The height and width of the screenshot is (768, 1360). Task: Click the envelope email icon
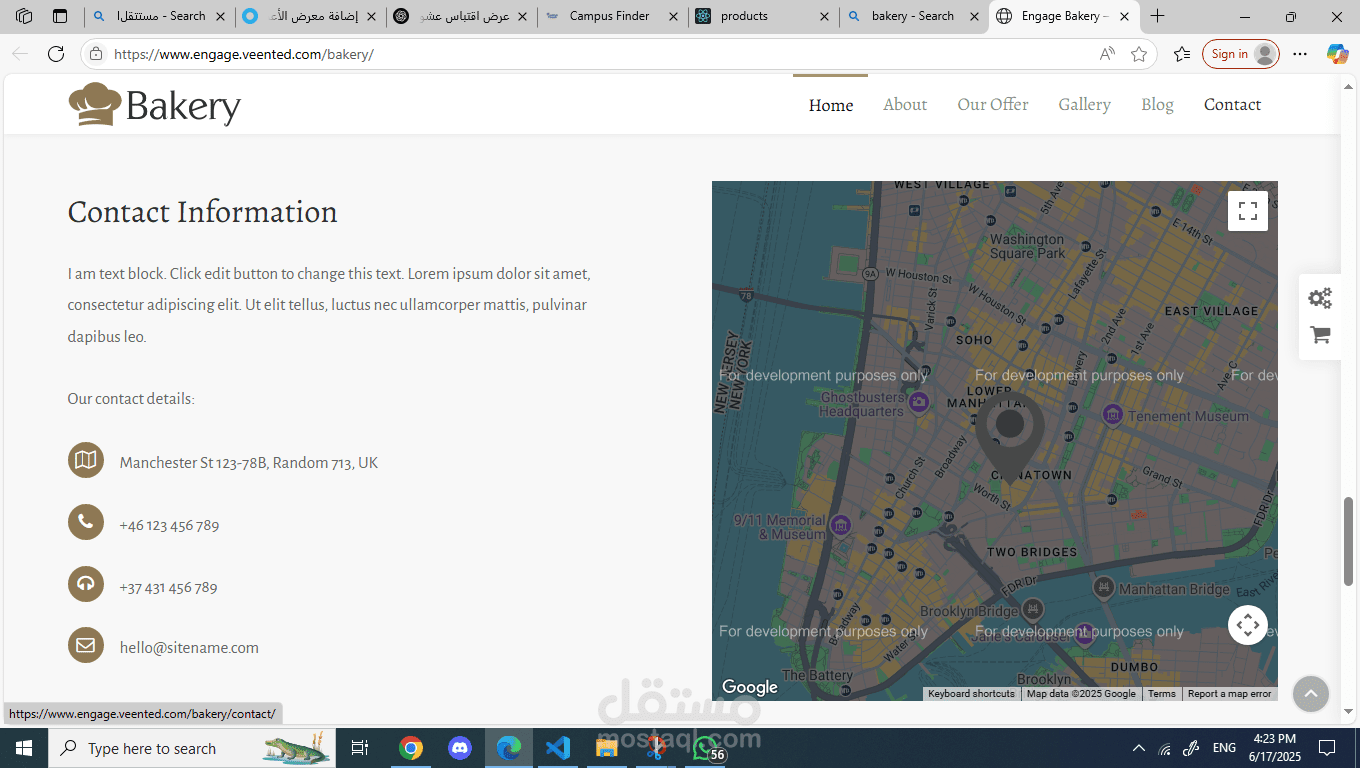(x=86, y=645)
